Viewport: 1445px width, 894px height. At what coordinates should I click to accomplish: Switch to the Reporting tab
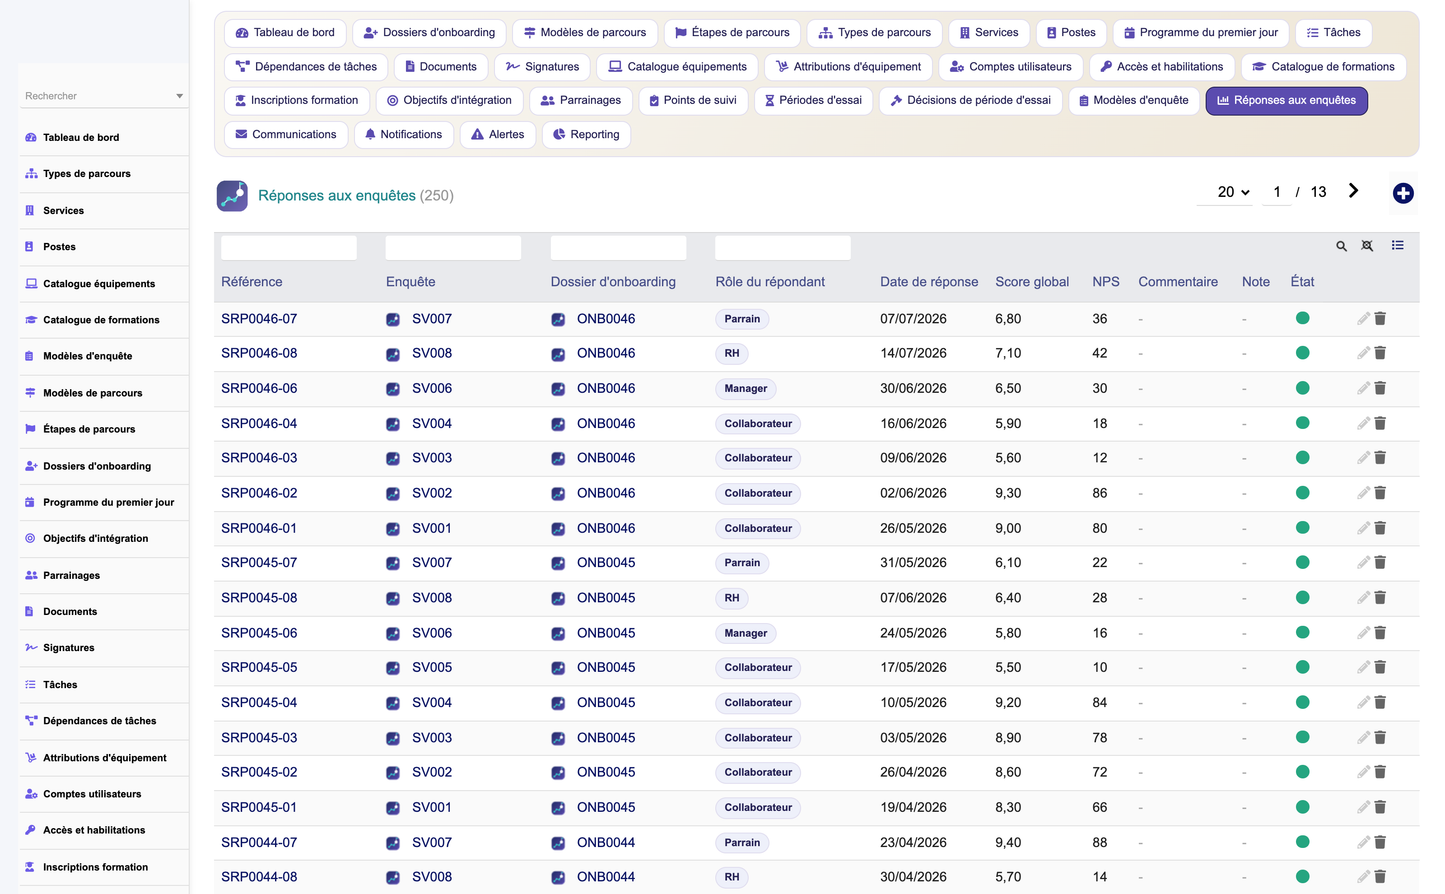click(586, 135)
